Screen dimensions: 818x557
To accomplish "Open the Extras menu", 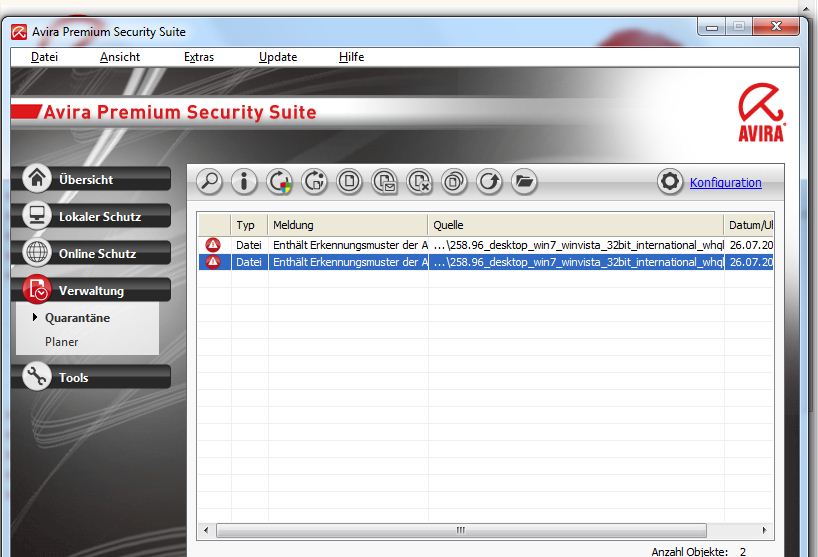I will pos(199,57).
